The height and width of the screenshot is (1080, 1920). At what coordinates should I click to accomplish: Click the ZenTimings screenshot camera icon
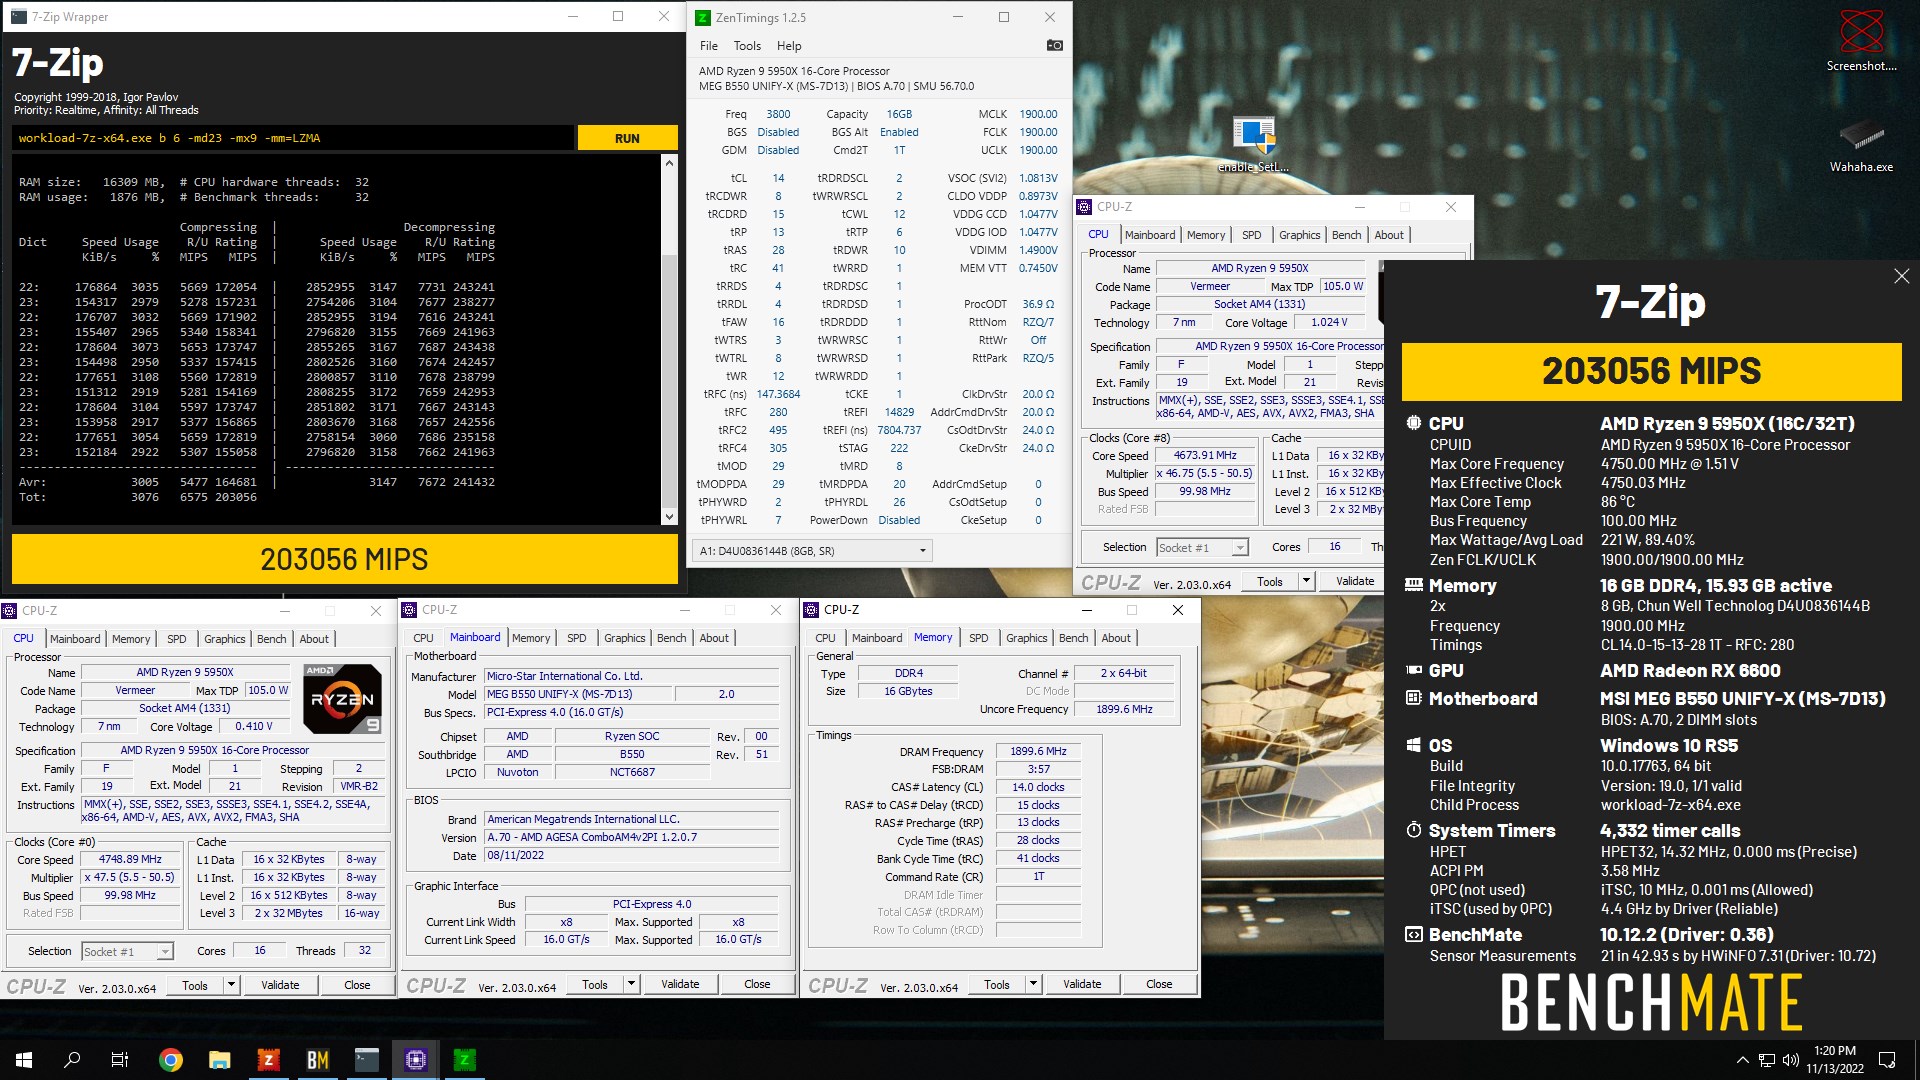[1054, 45]
